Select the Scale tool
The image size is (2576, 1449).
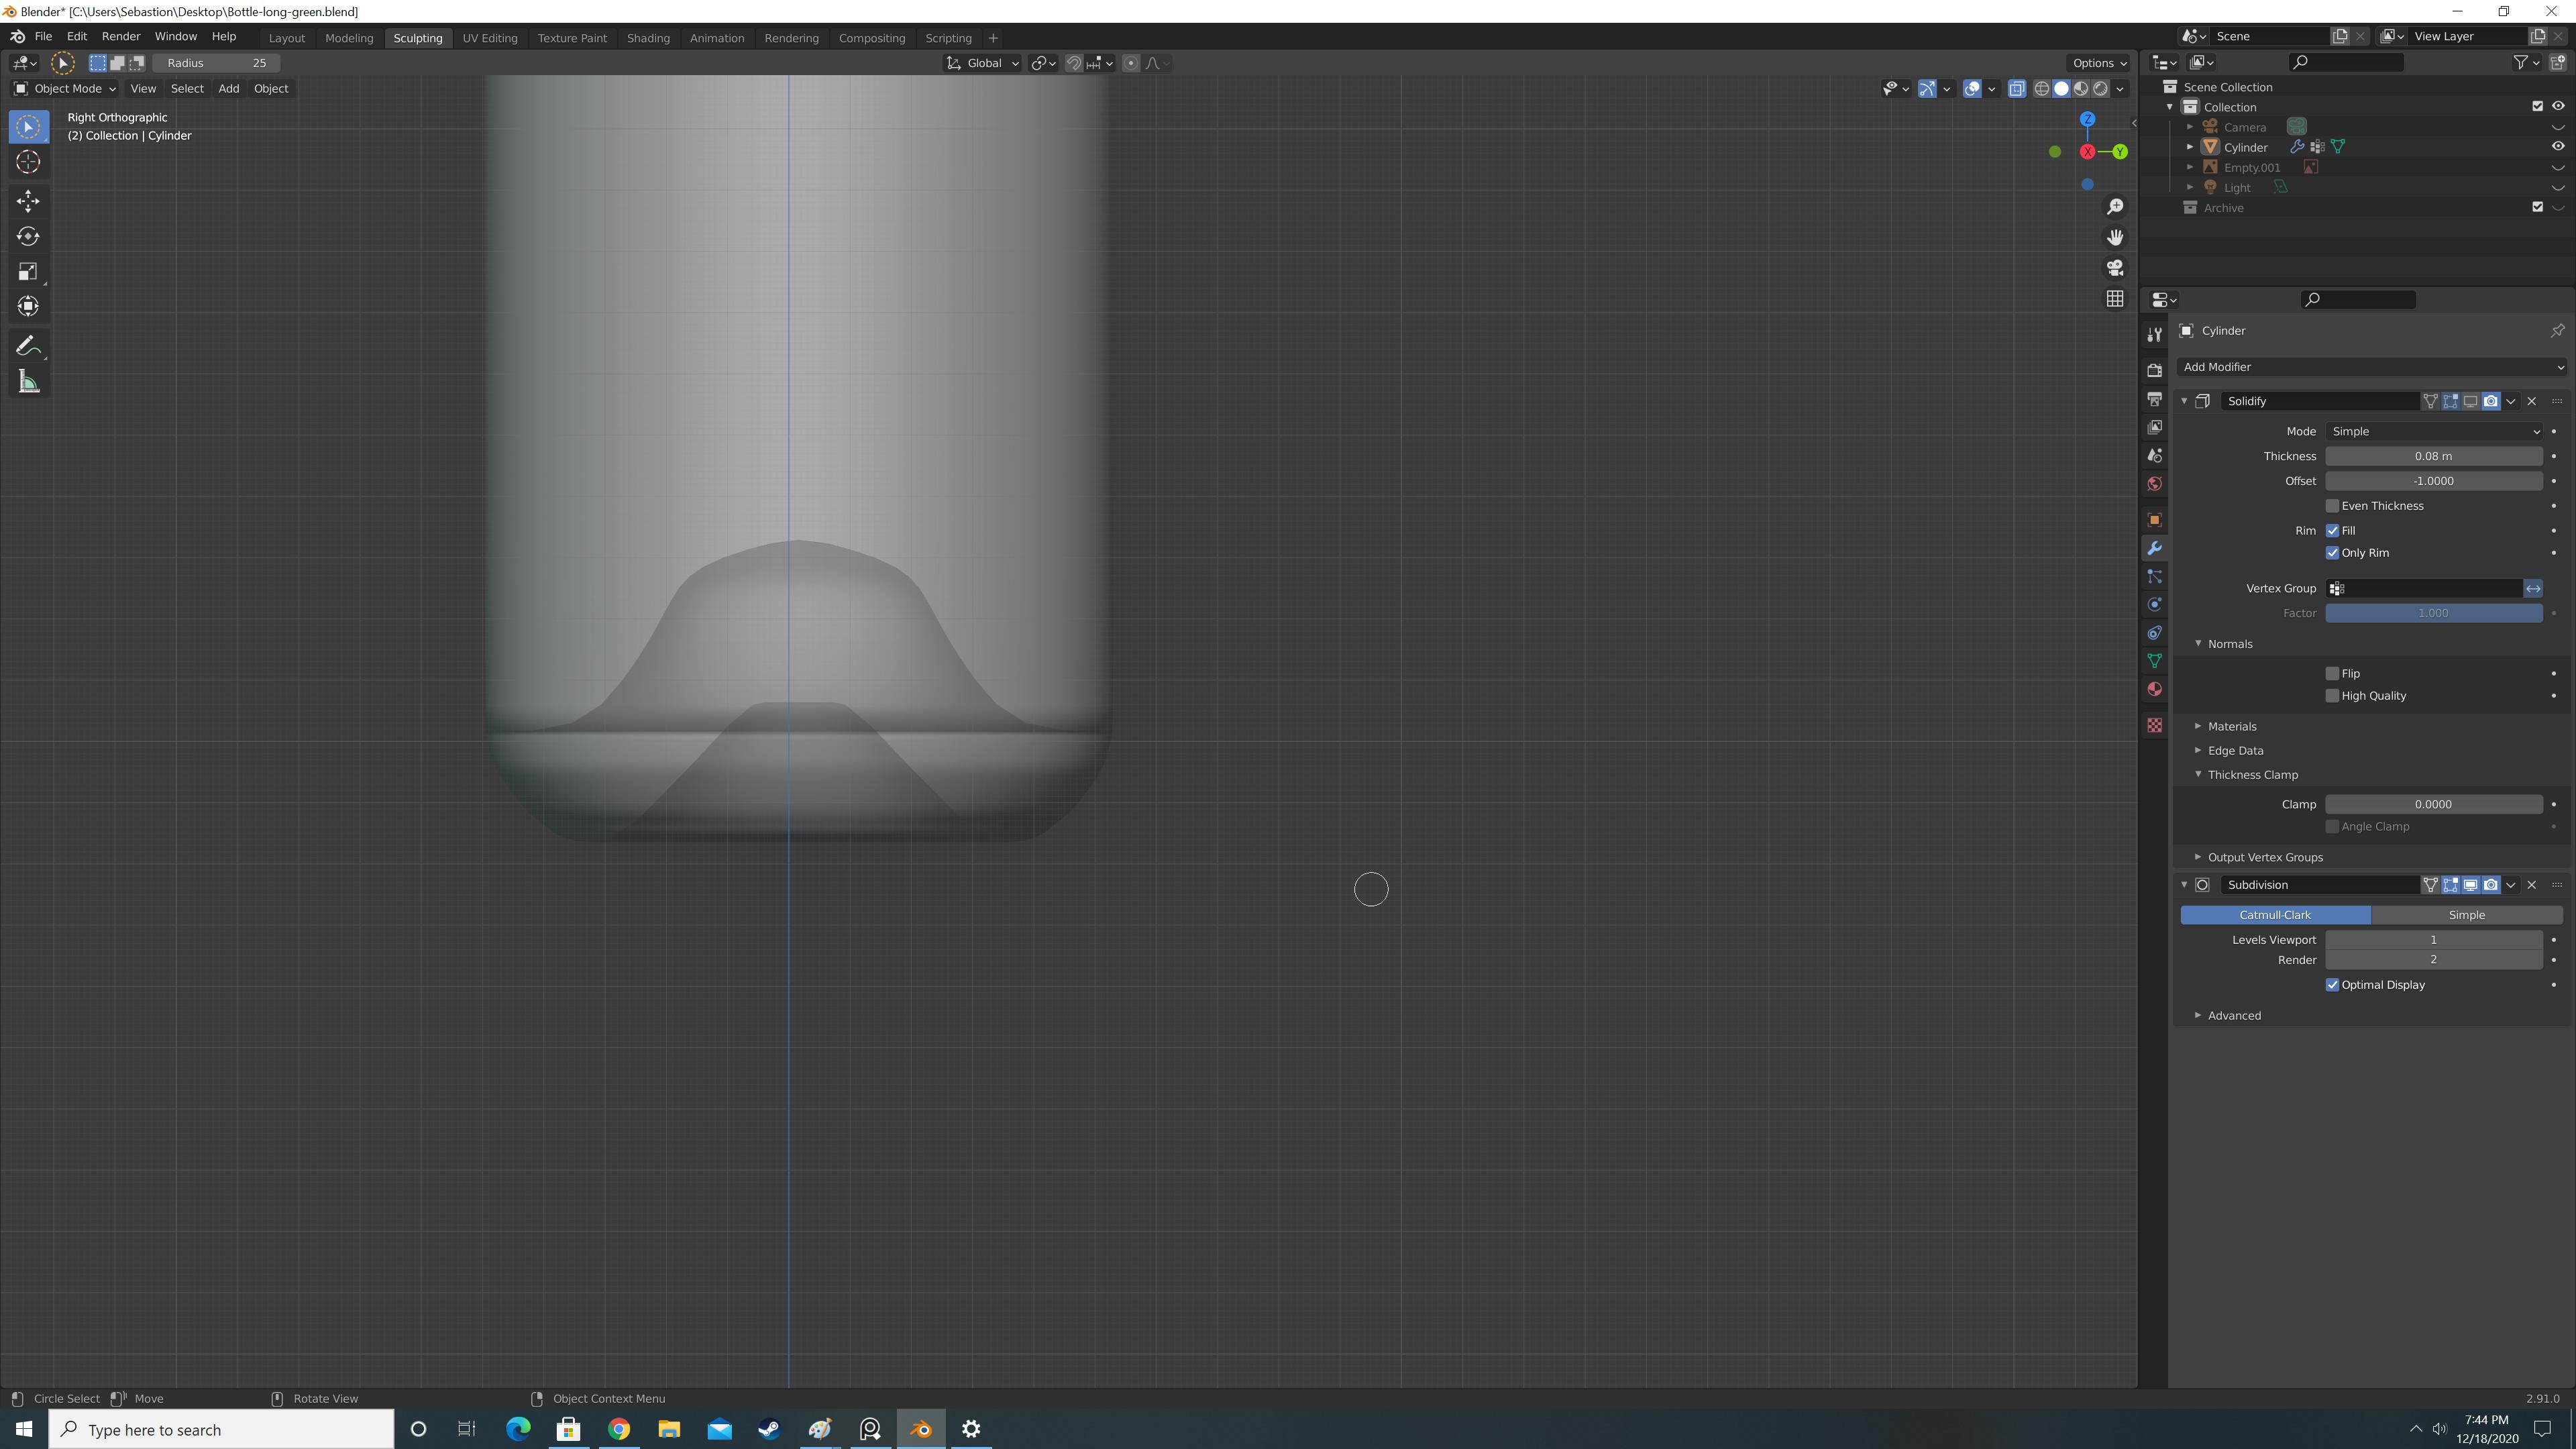click(x=28, y=271)
